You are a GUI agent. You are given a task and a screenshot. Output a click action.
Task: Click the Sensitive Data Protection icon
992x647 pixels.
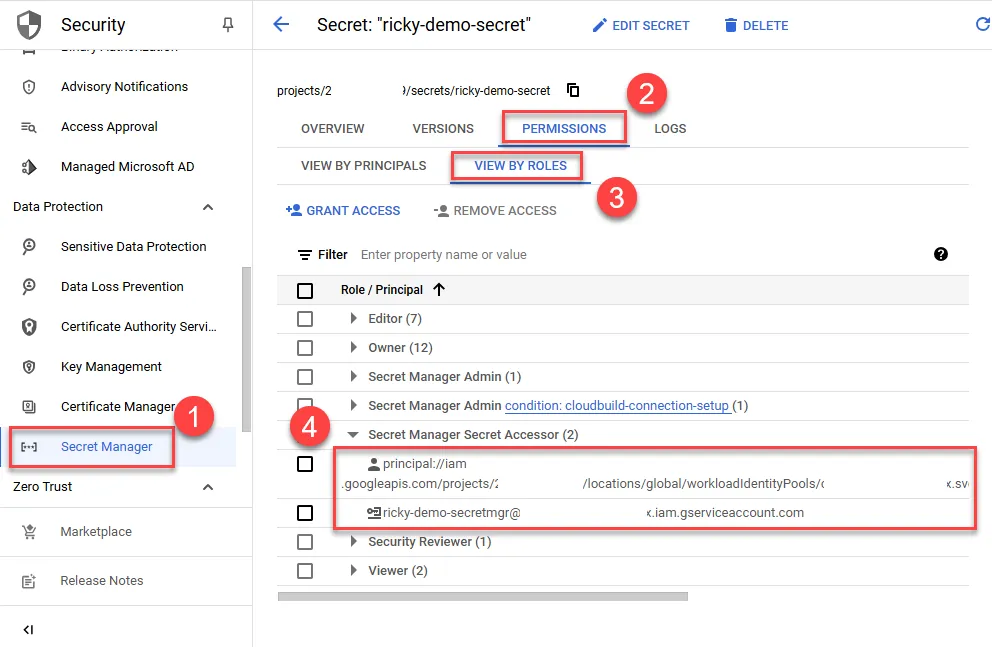click(x=29, y=247)
